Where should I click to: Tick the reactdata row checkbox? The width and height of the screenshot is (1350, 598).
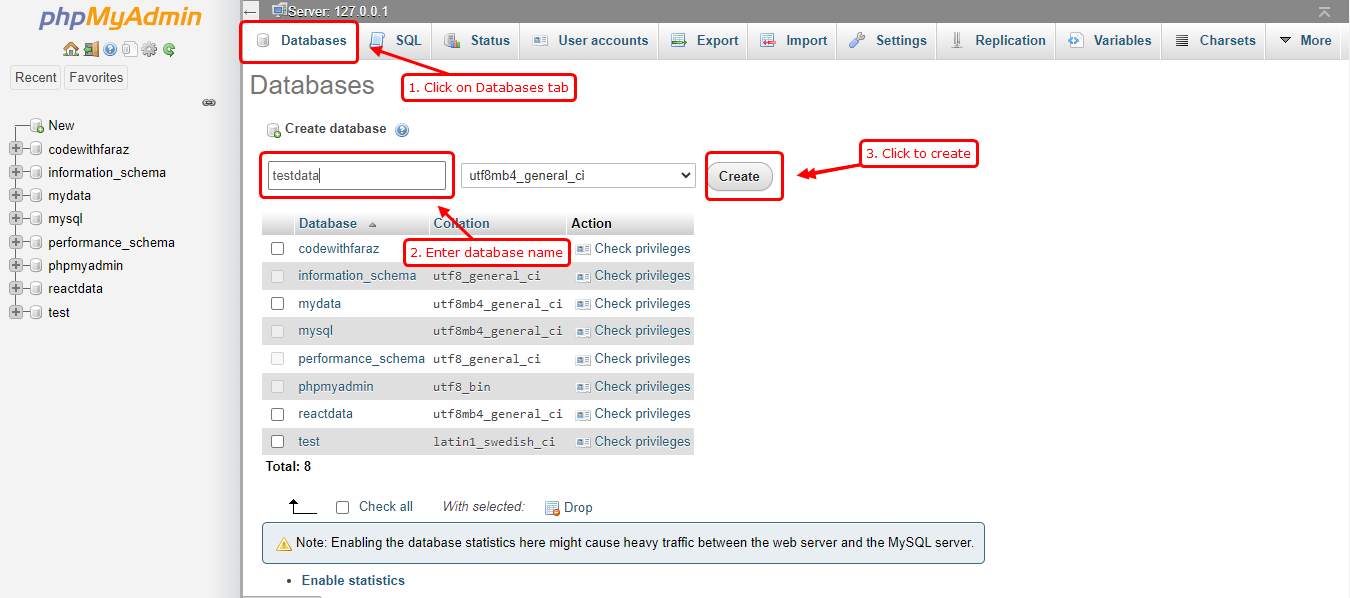[277, 414]
